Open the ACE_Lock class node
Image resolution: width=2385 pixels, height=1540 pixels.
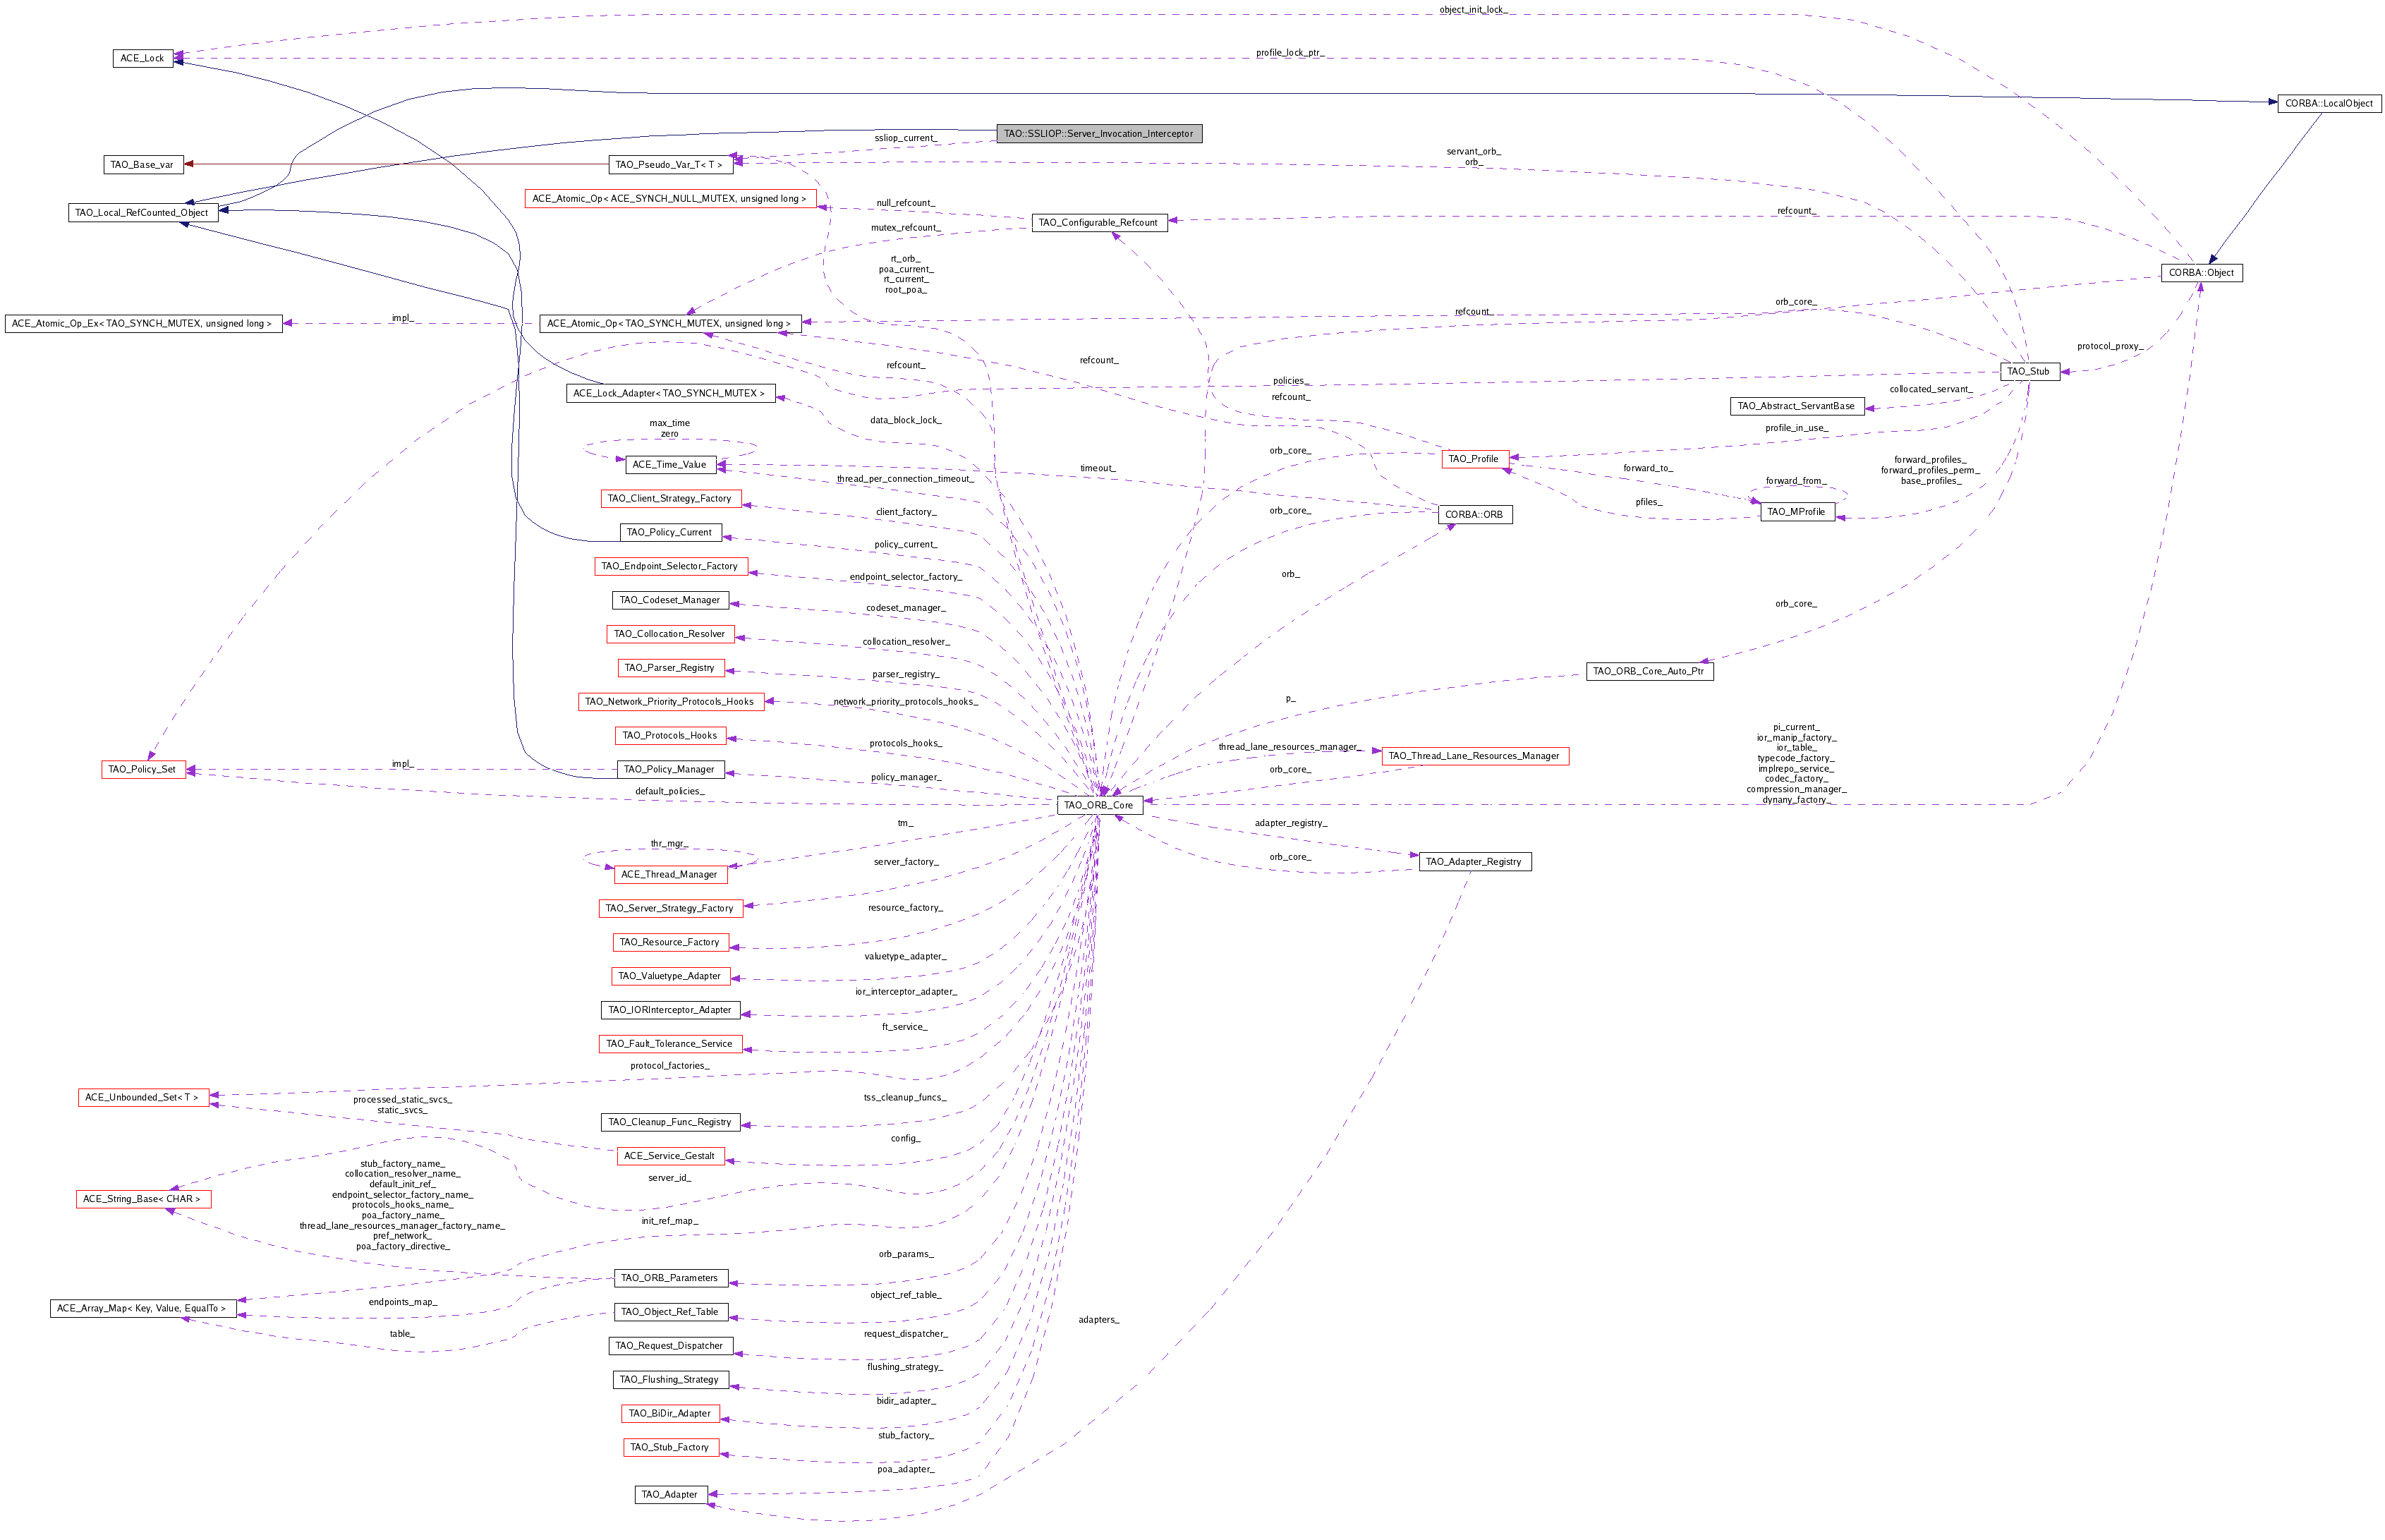[142, 58]
